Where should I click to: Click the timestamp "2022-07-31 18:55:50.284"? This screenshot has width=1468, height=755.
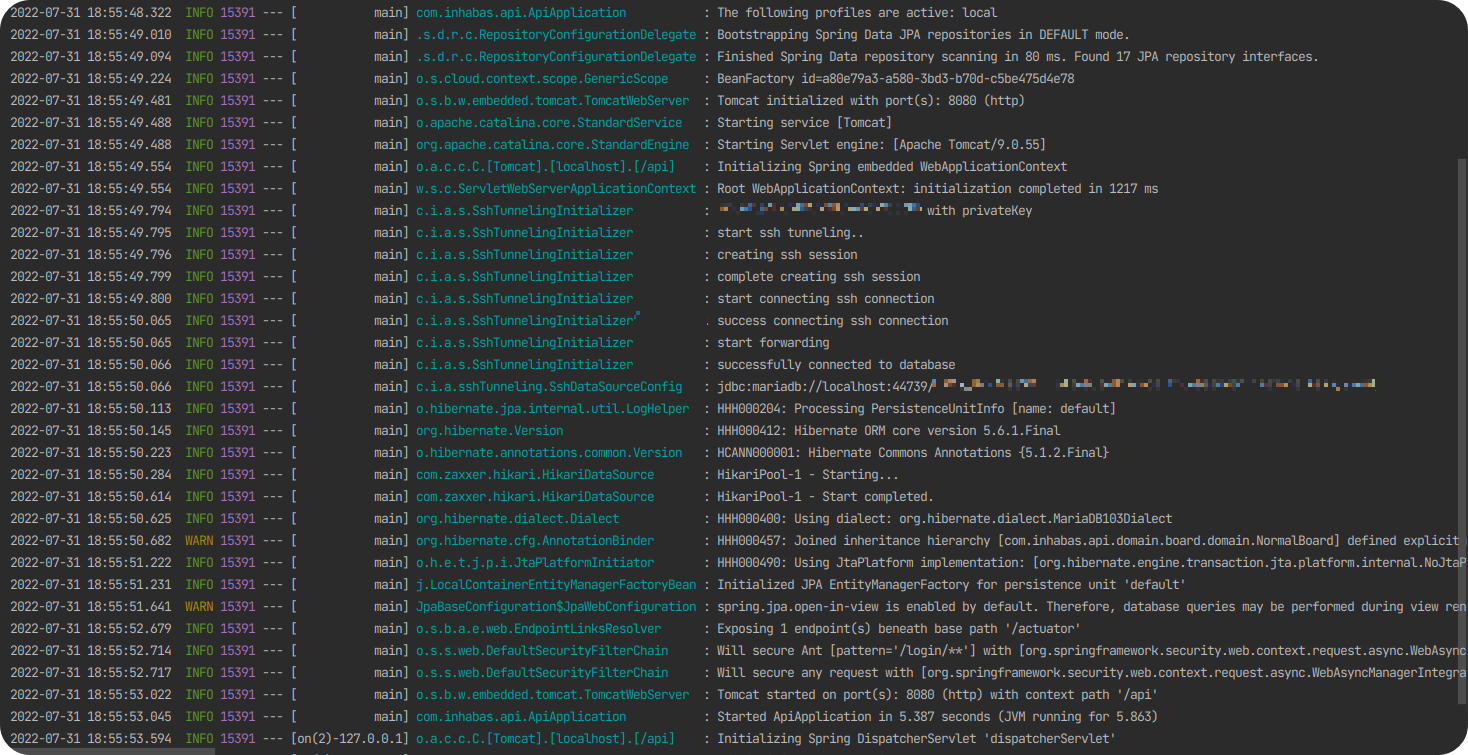pyautogui.click(x=90, y=475)
